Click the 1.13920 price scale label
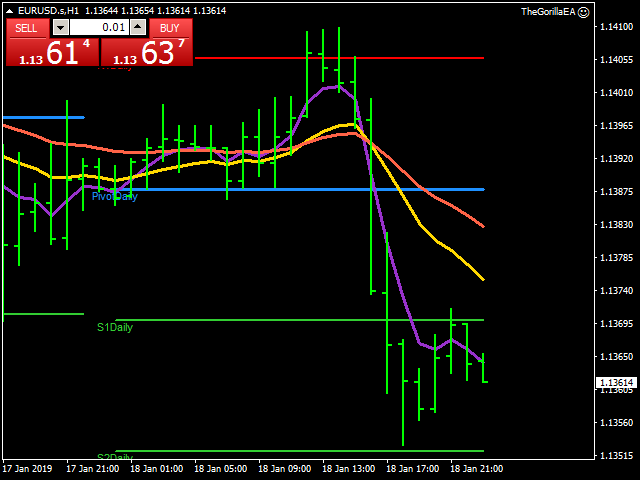The width and height of the screenshot is (640, 480). click(x=616, y=158)
